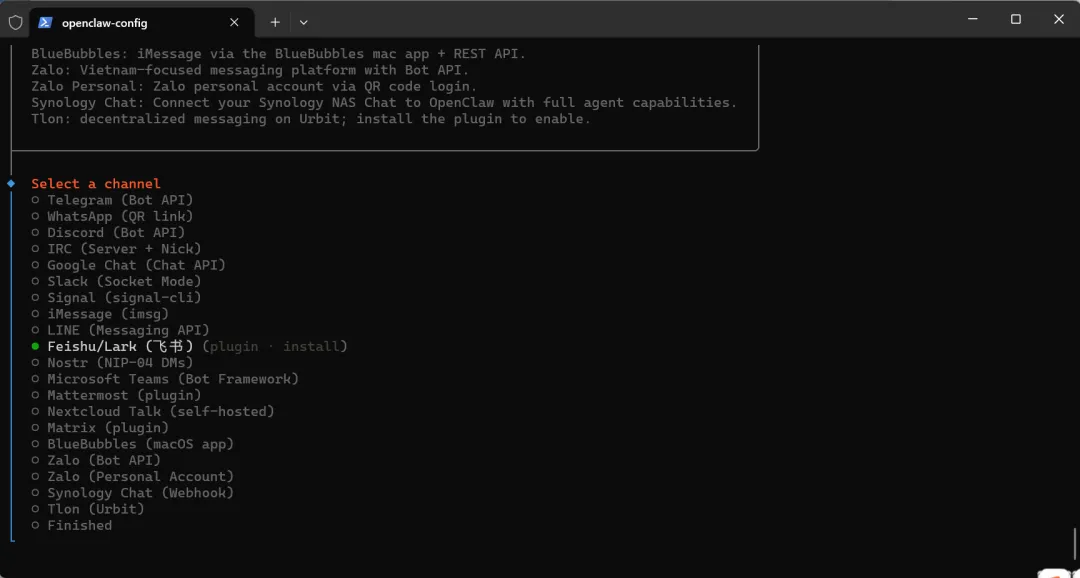Close the openclaw-config tab
Viewport: 1080px width, 578px height.
pos(234,22)
